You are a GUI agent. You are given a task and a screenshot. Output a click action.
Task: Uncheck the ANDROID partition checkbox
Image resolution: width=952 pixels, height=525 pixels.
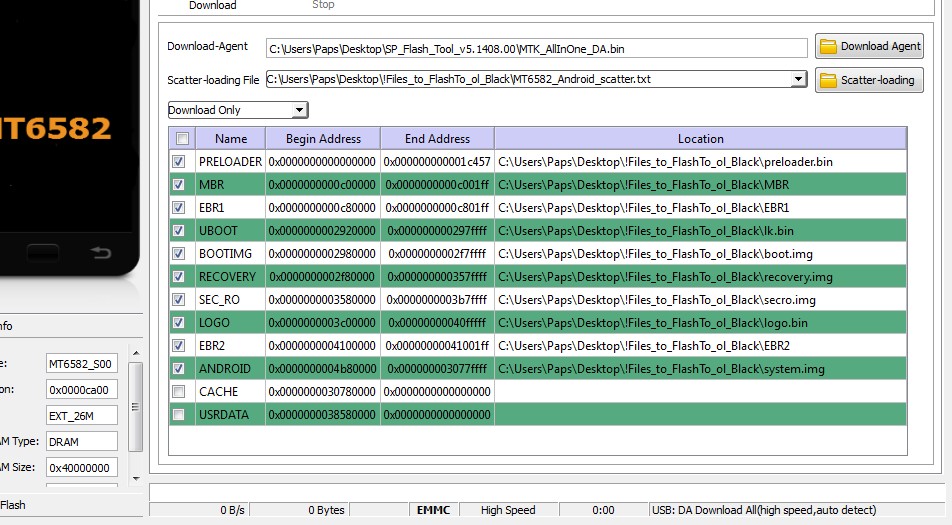point(179,368)
